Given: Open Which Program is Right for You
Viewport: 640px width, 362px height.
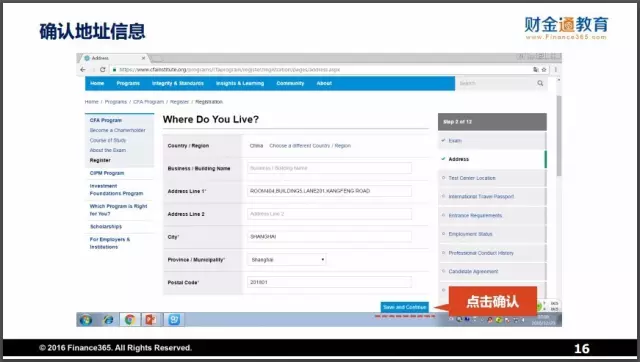Looking at the screenshot, I should tap(118, 210).
